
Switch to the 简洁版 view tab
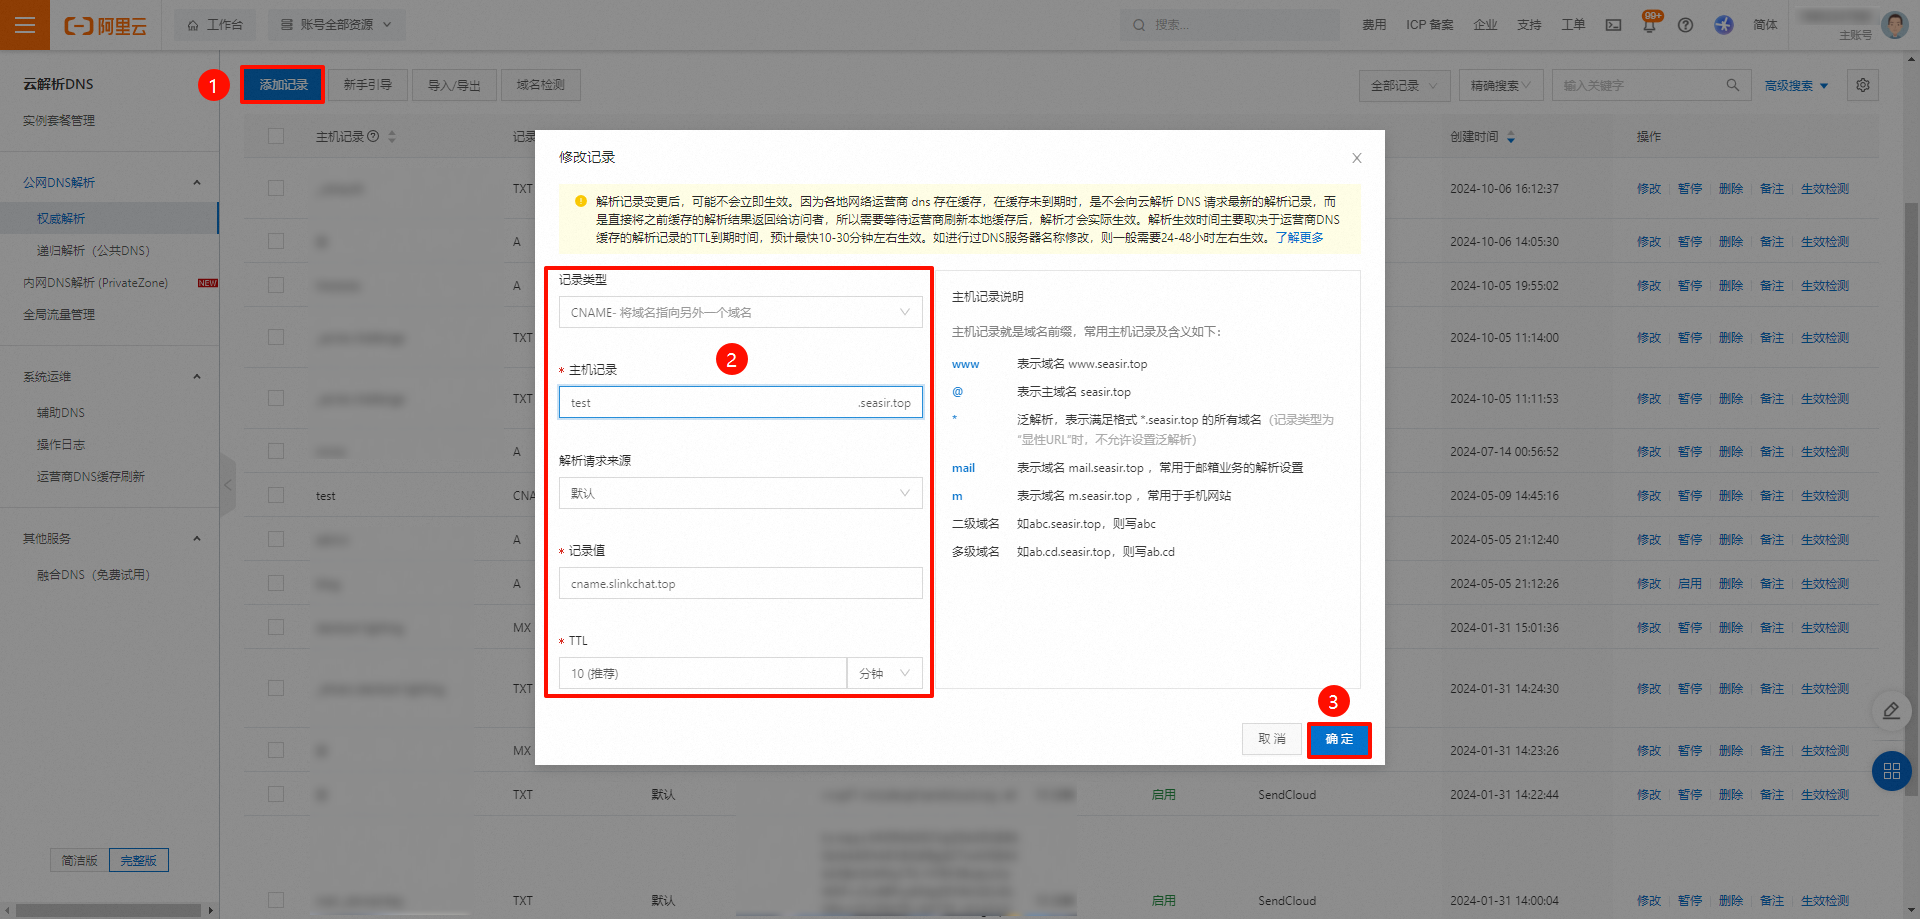click(x=80, y=860)
